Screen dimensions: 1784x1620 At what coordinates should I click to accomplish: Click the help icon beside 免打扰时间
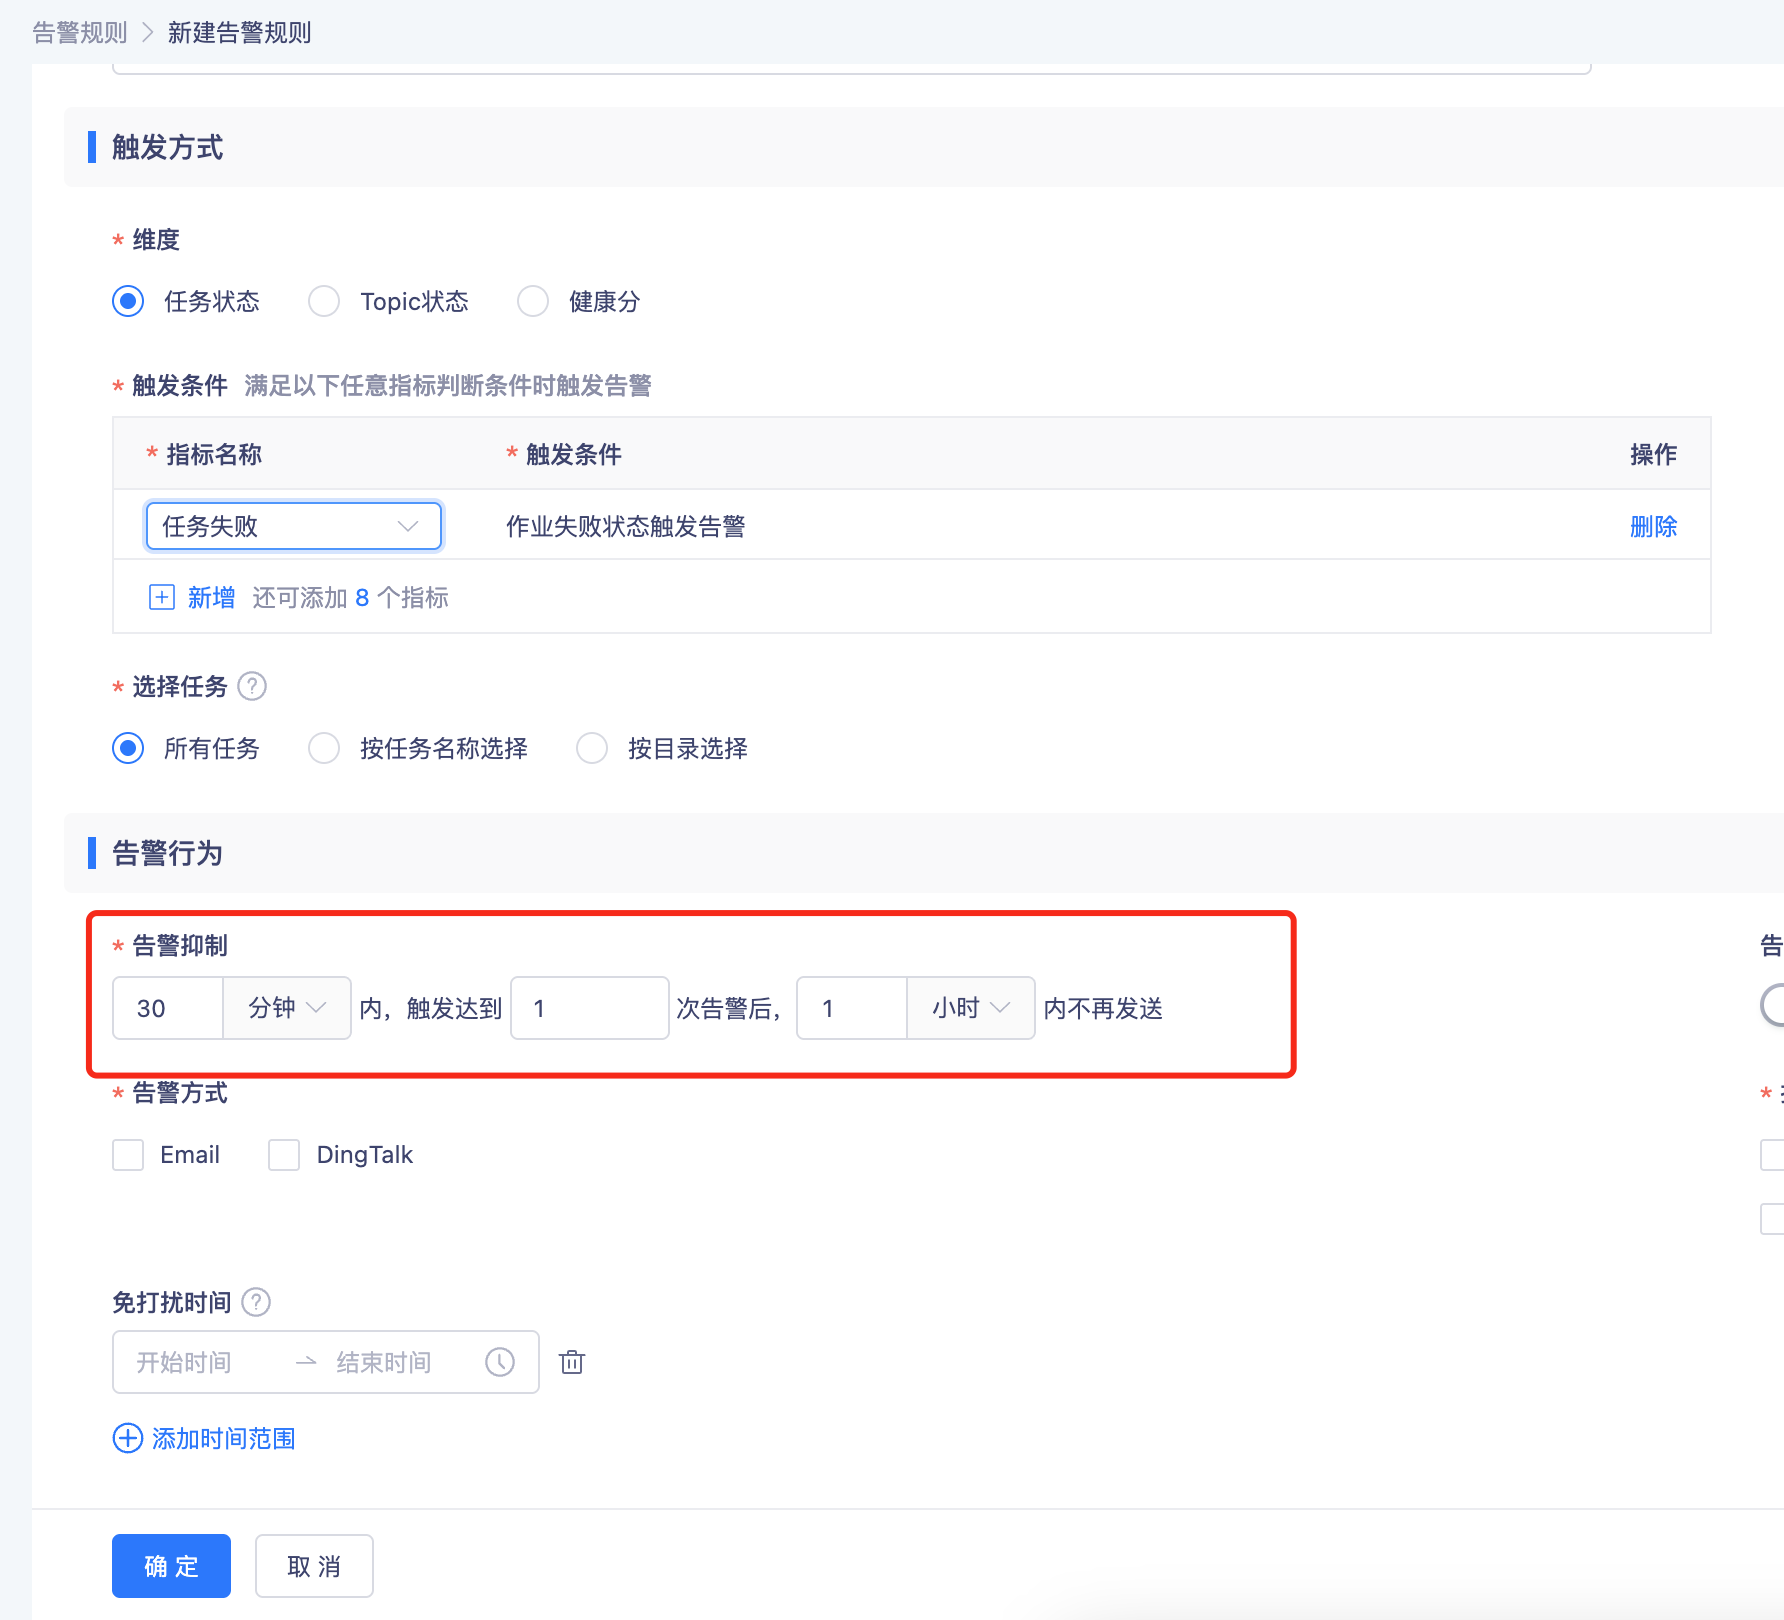256,1302
